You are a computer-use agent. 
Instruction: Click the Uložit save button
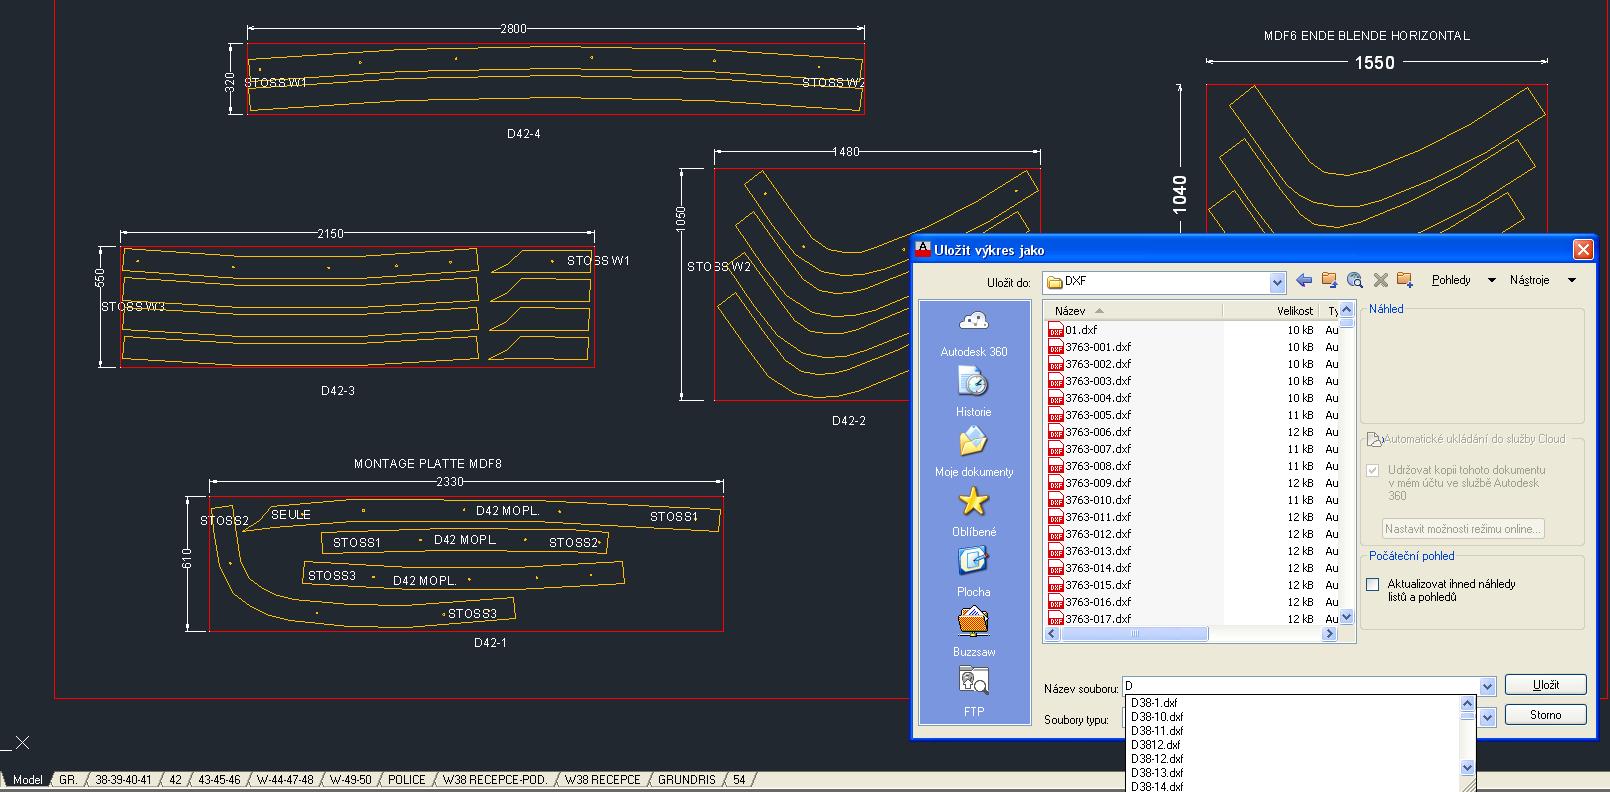click(1545, 685)
